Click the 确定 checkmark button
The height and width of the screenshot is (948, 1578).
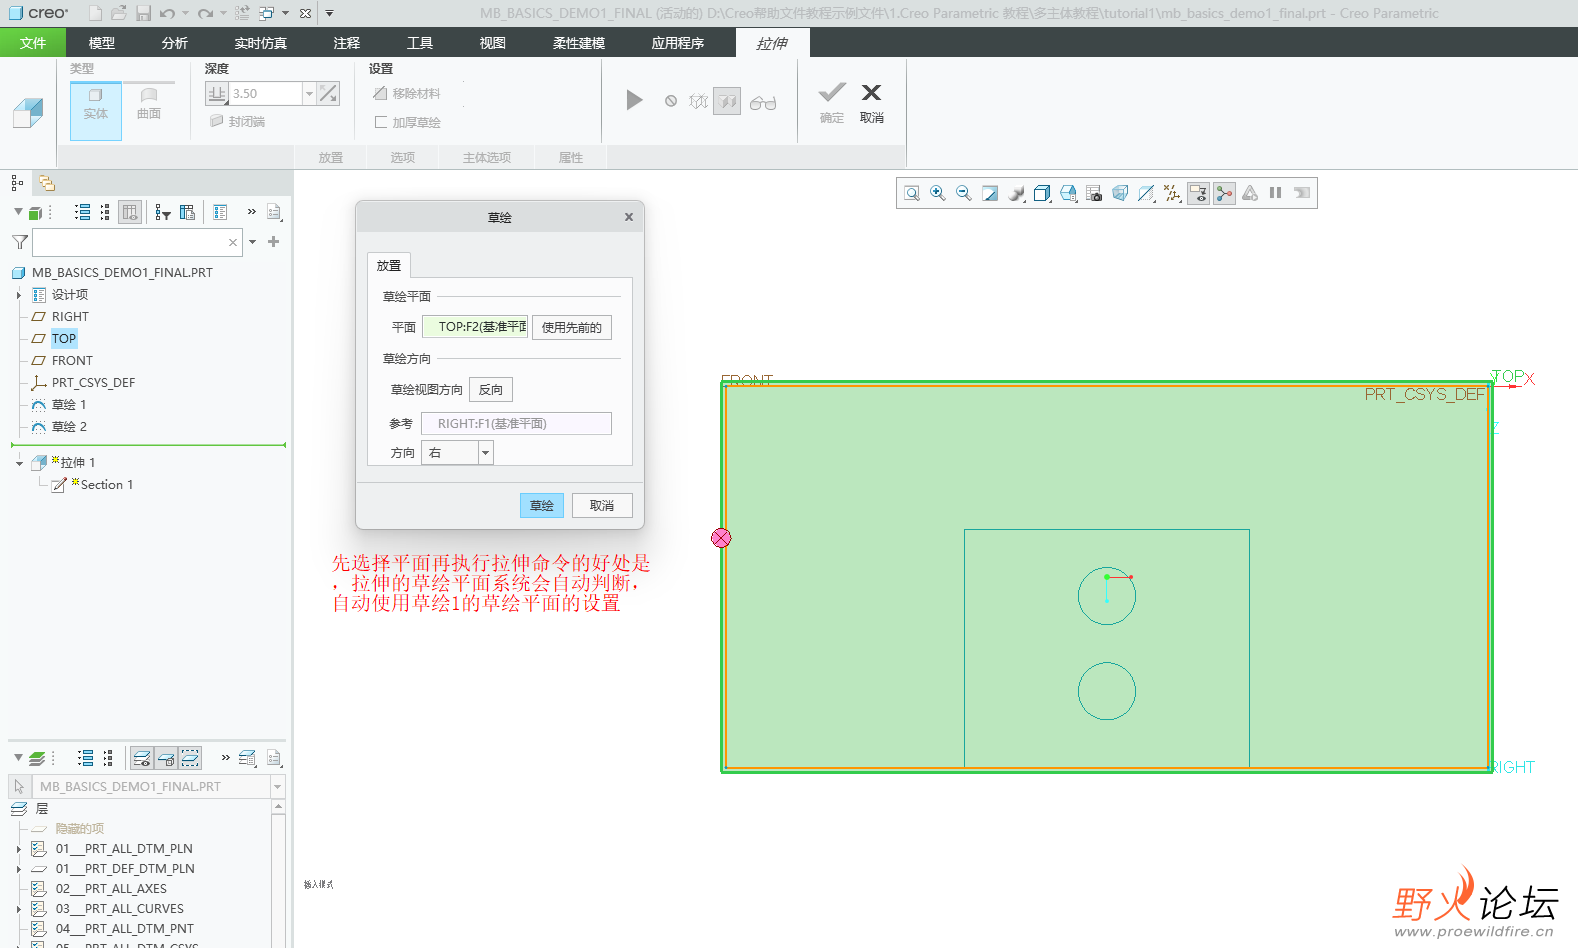pyautogui.click(x=832, y=103)
